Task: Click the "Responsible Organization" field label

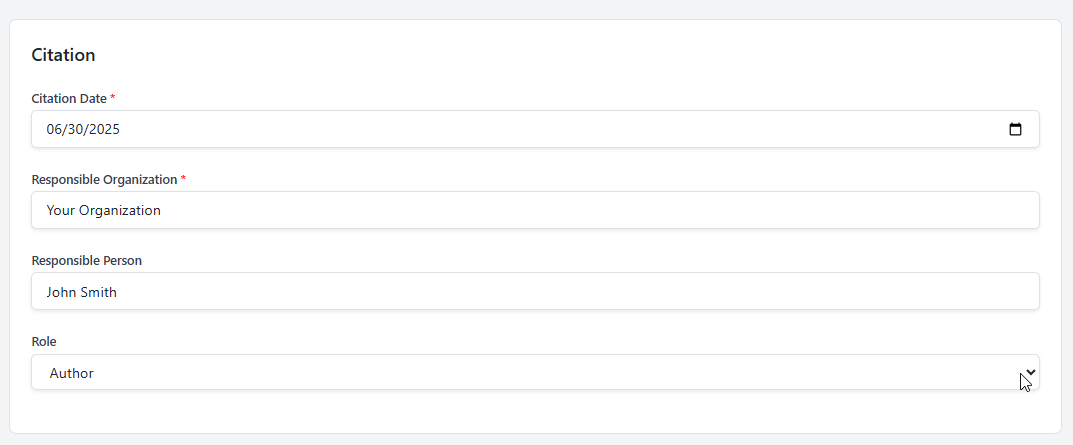Action: (104, 179)
